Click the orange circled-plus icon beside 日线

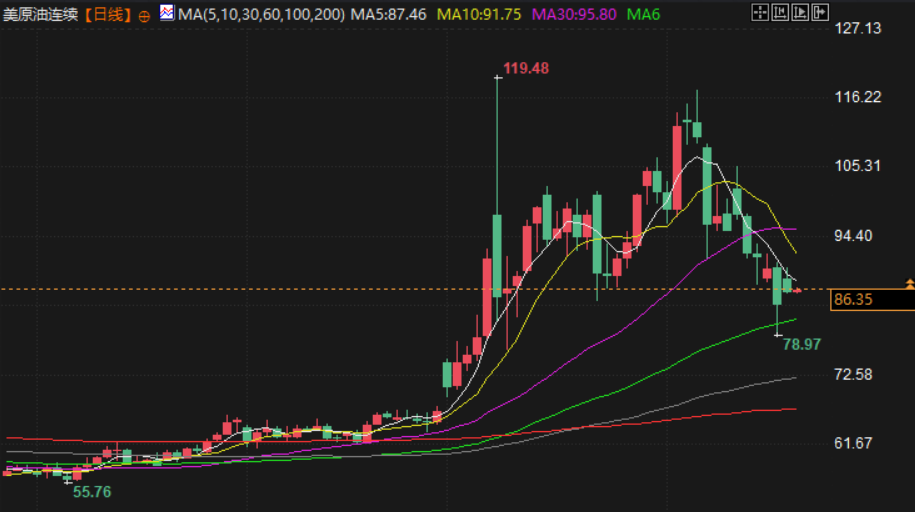pos(144,16)
